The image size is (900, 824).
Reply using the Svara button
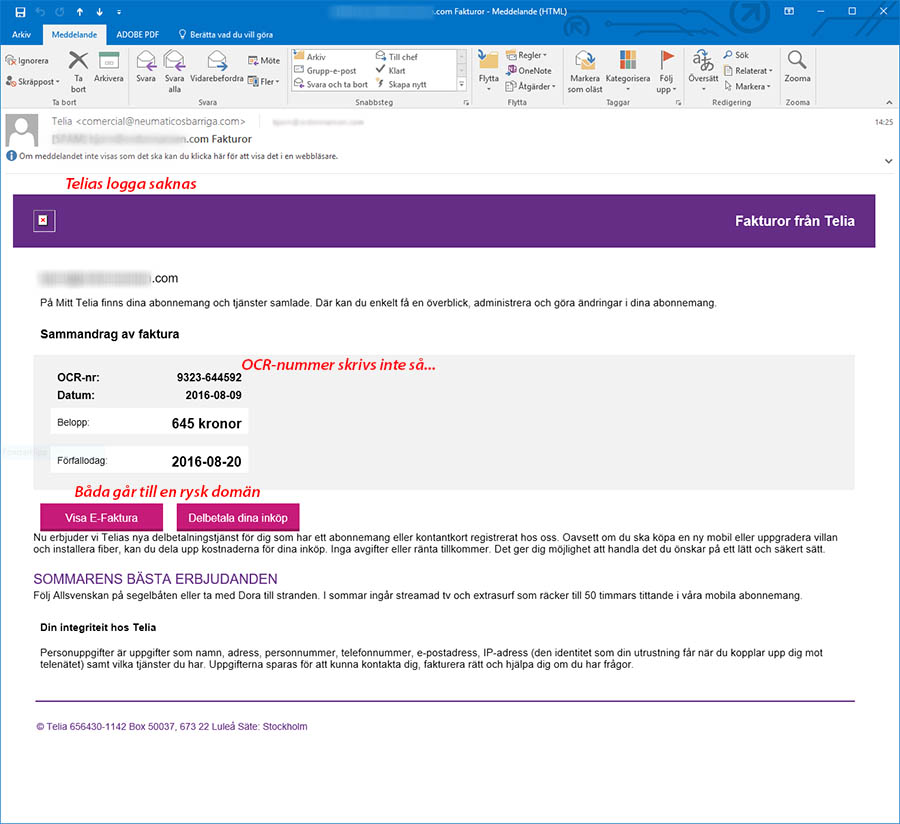click(x=146, y=67)
